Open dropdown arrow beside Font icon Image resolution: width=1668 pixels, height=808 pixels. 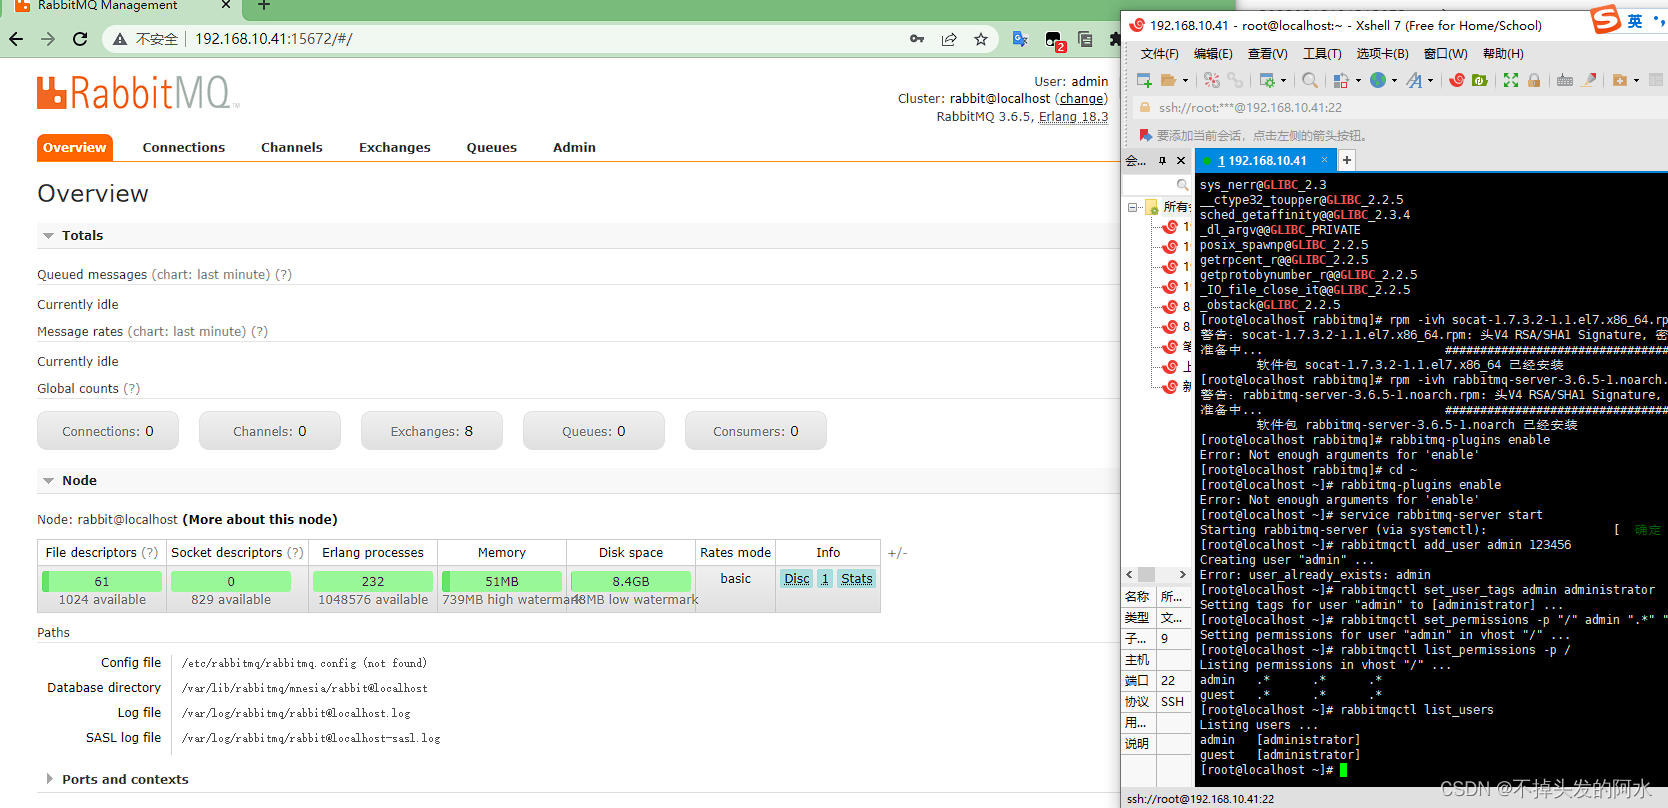[1430, 81]
